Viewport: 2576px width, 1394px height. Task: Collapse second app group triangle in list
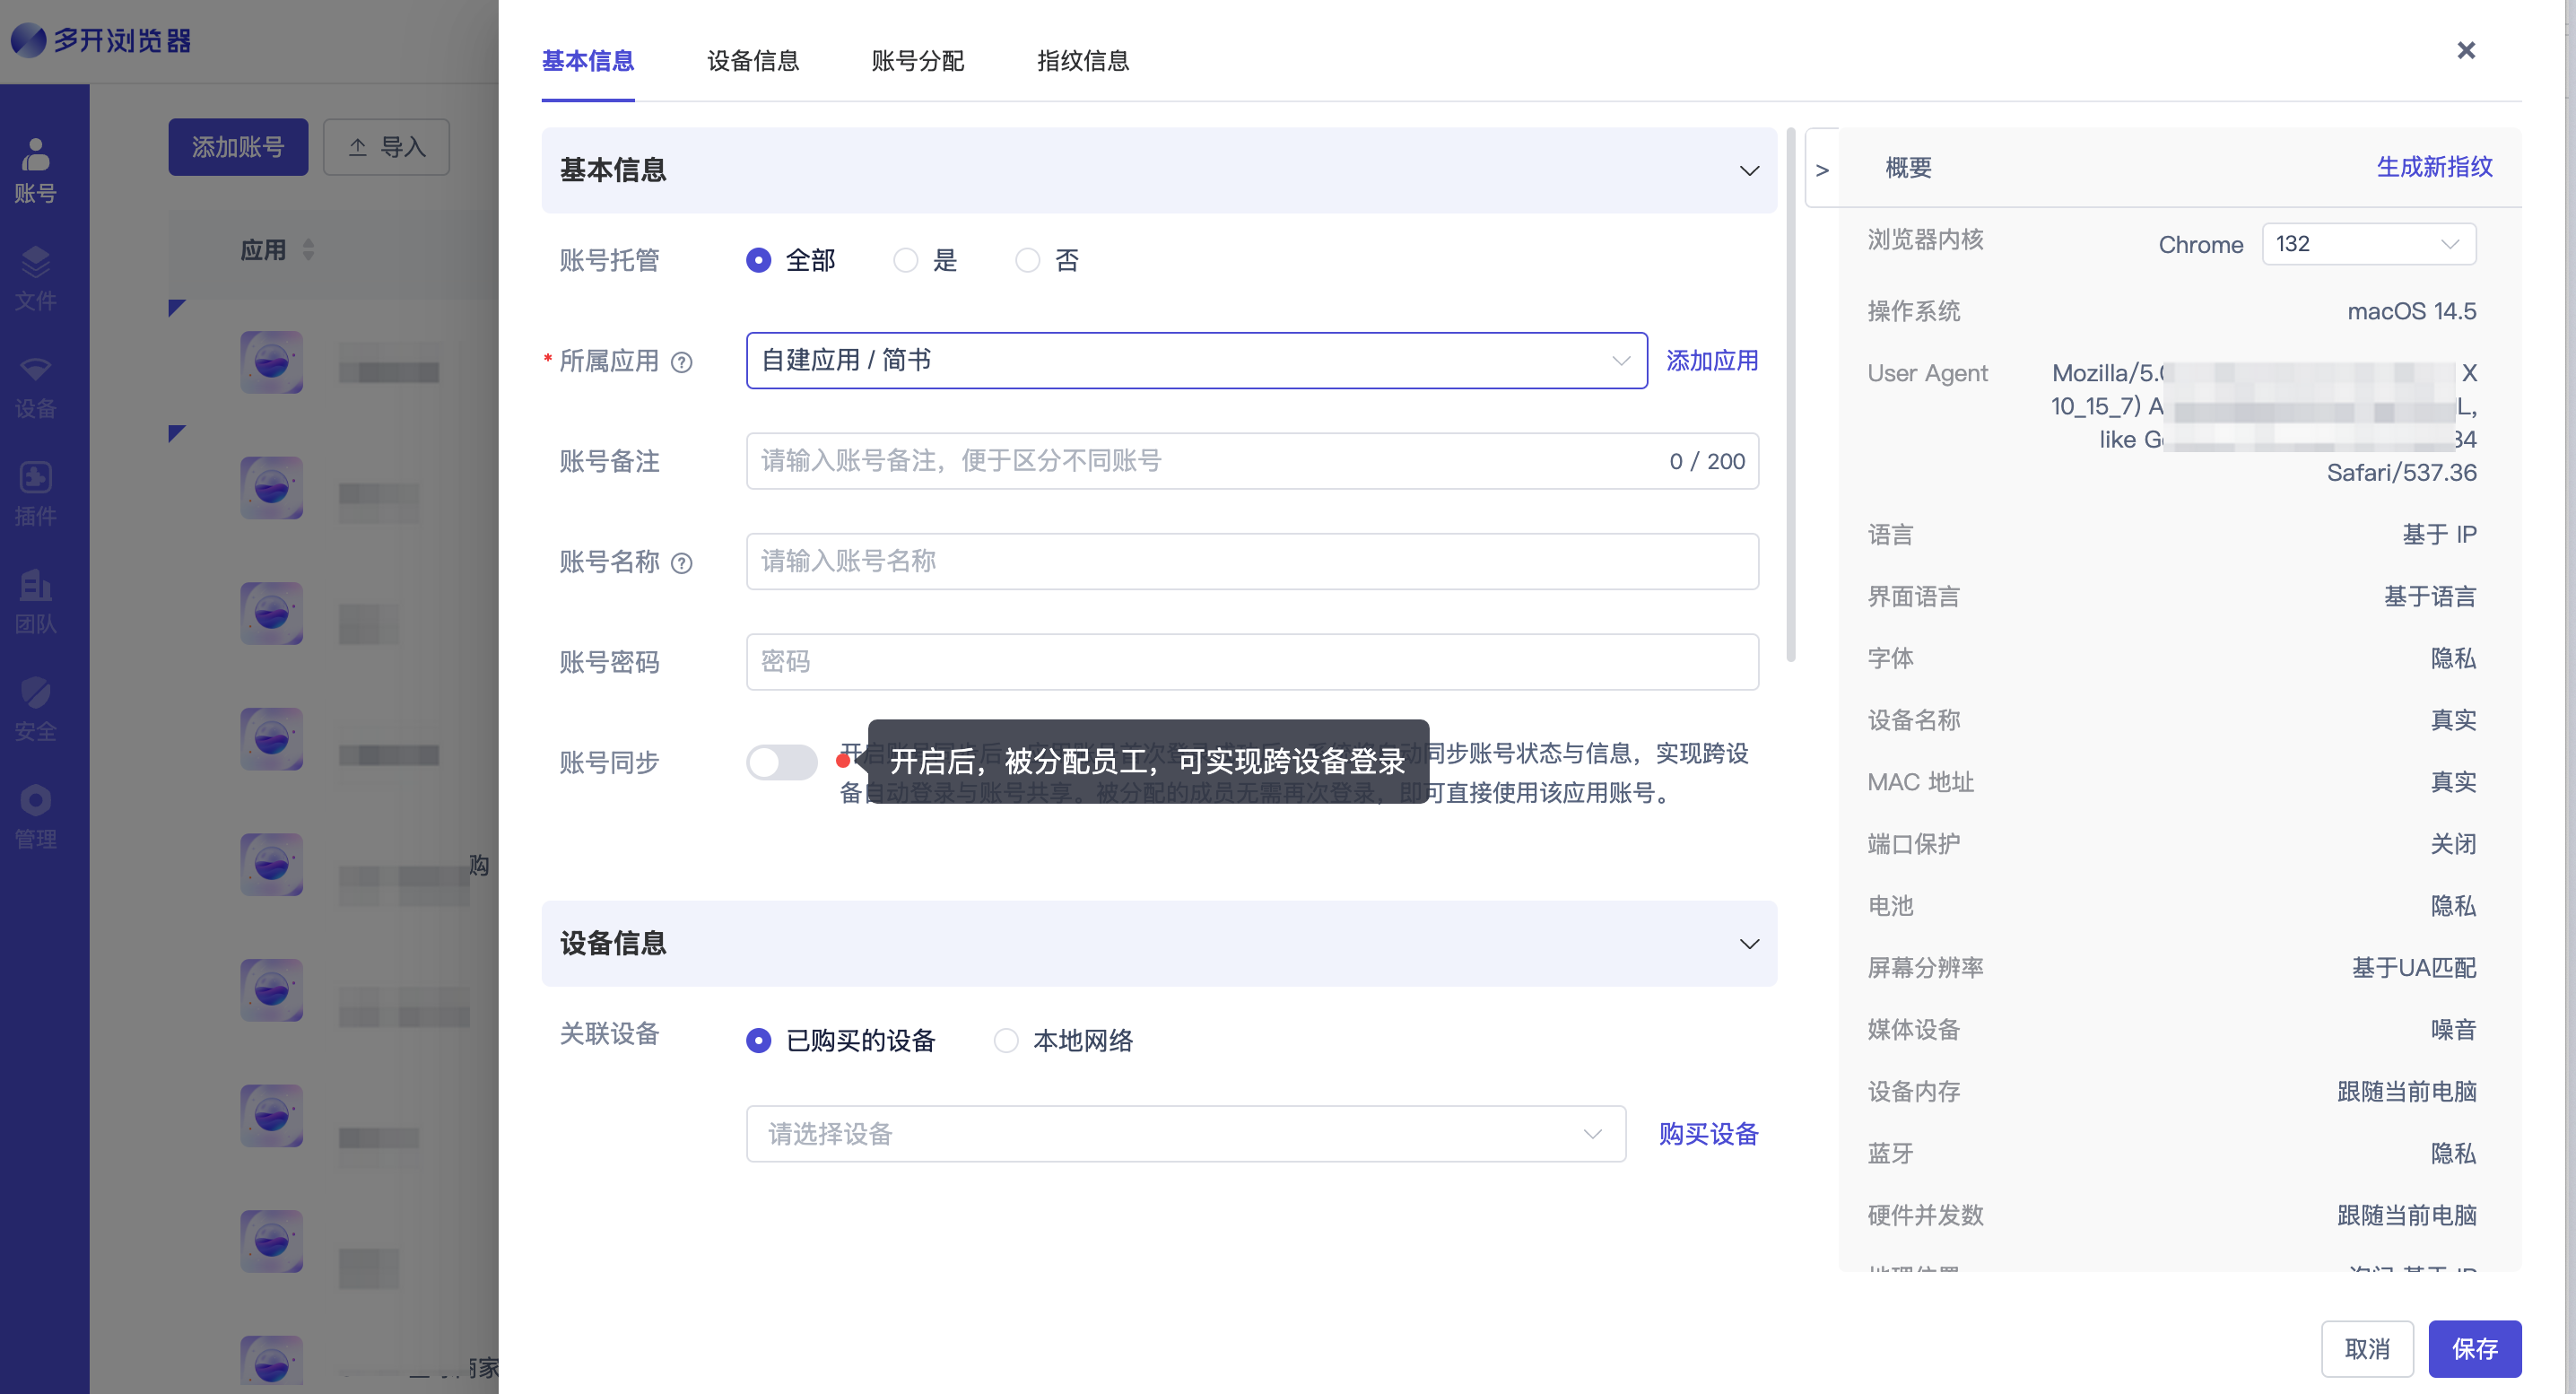[x=176, y=433]
